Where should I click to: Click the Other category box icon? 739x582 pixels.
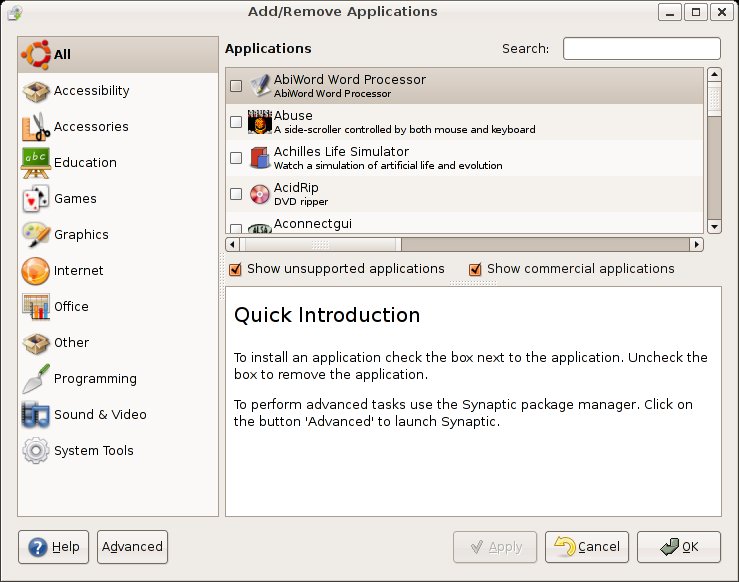[x=35, y=343]
